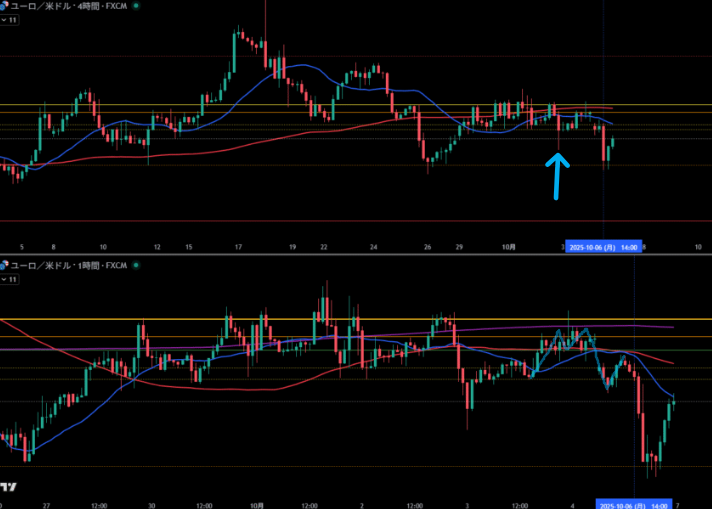Click the pane divider between the two charts
This screenshot has width=712, height=509.
356,255
